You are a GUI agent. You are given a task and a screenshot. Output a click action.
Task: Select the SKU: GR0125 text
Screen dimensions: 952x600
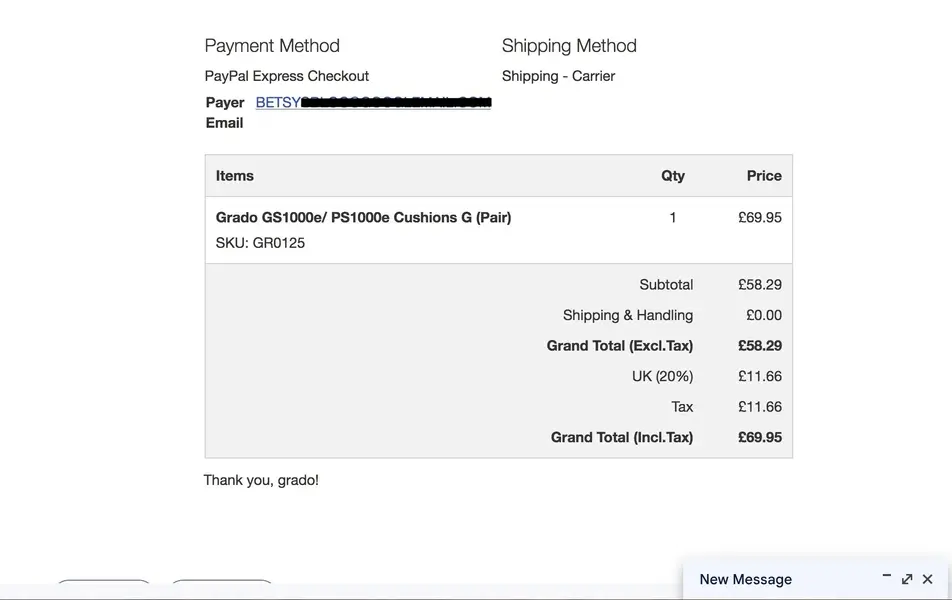pyautogui.click(x=260, y=243)
